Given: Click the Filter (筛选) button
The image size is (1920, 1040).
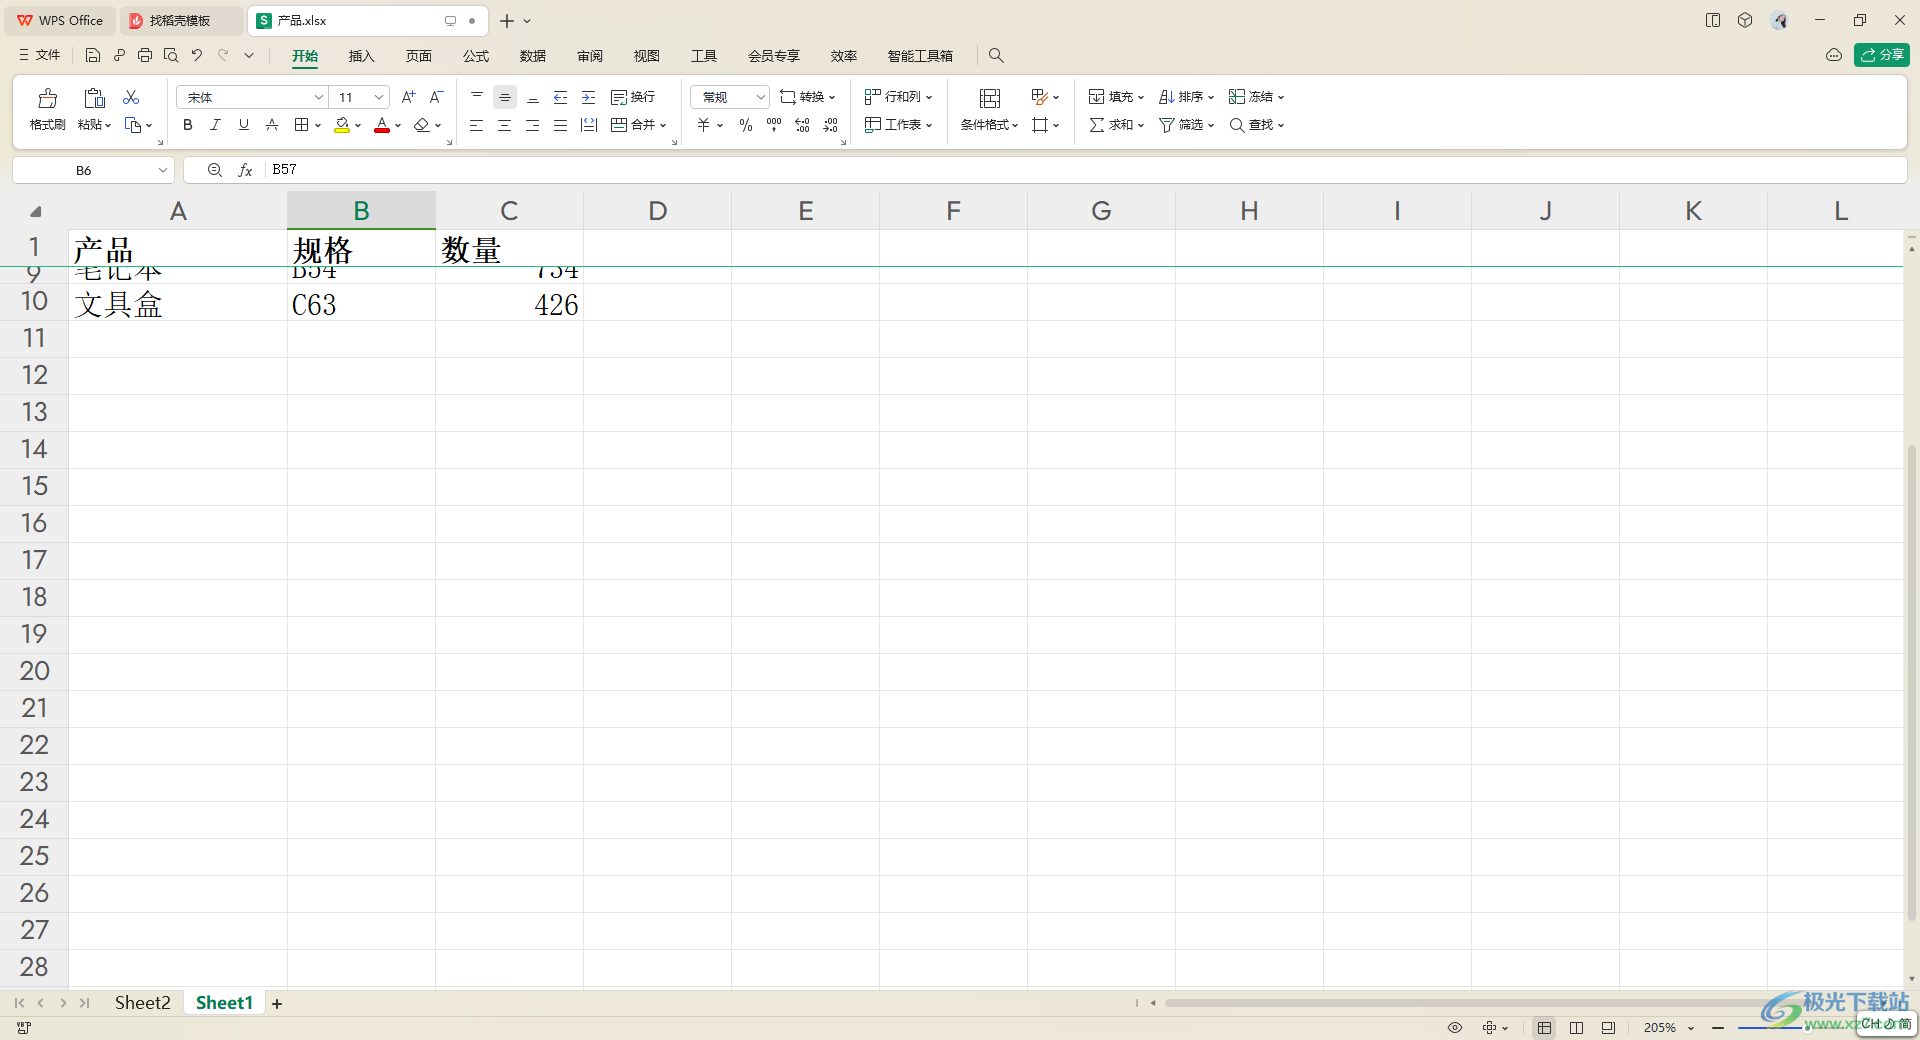Looking at the screenshot, I should click(x=1186, y=125).
